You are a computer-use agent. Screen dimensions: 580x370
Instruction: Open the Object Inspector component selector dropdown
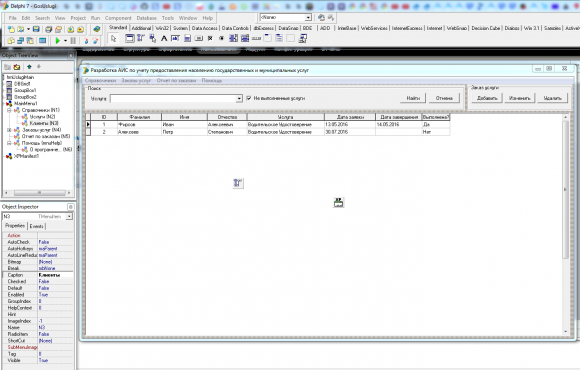69,216
